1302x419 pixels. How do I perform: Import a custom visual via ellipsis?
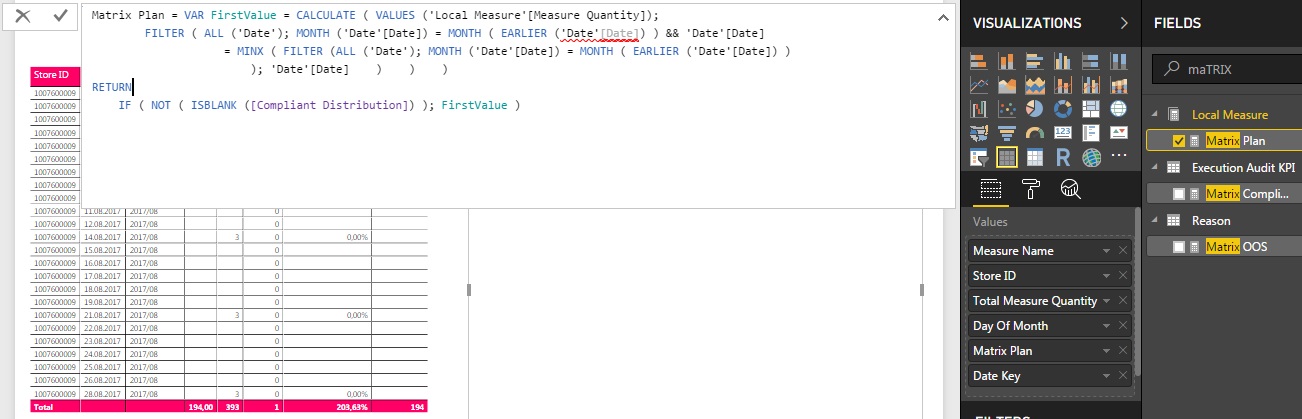point(1118,156)
